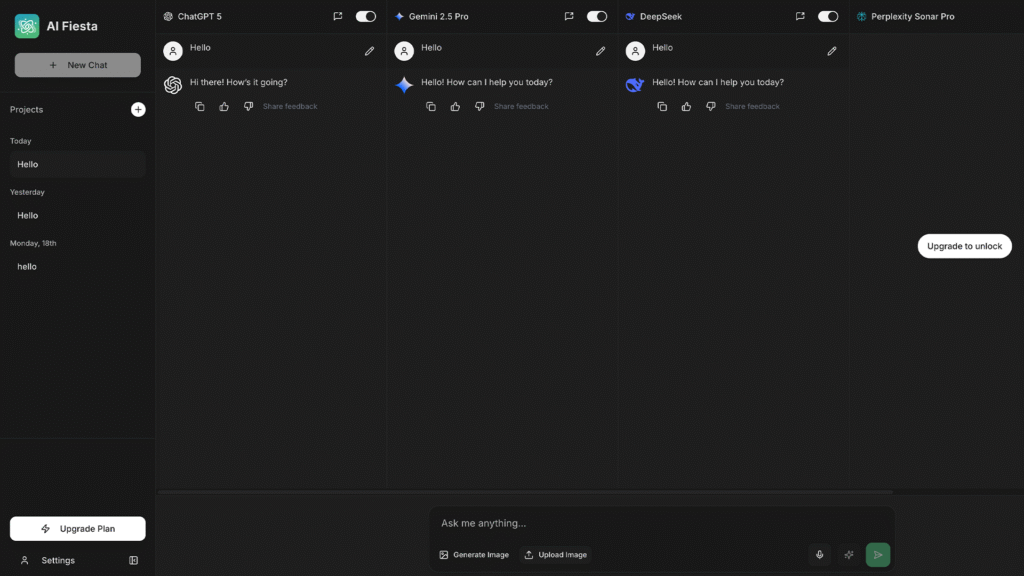Image resolution: width=1024 pixels, height=576 pixels.
Task: Click the AI Fiesta title text
Action: pos(72,26)
